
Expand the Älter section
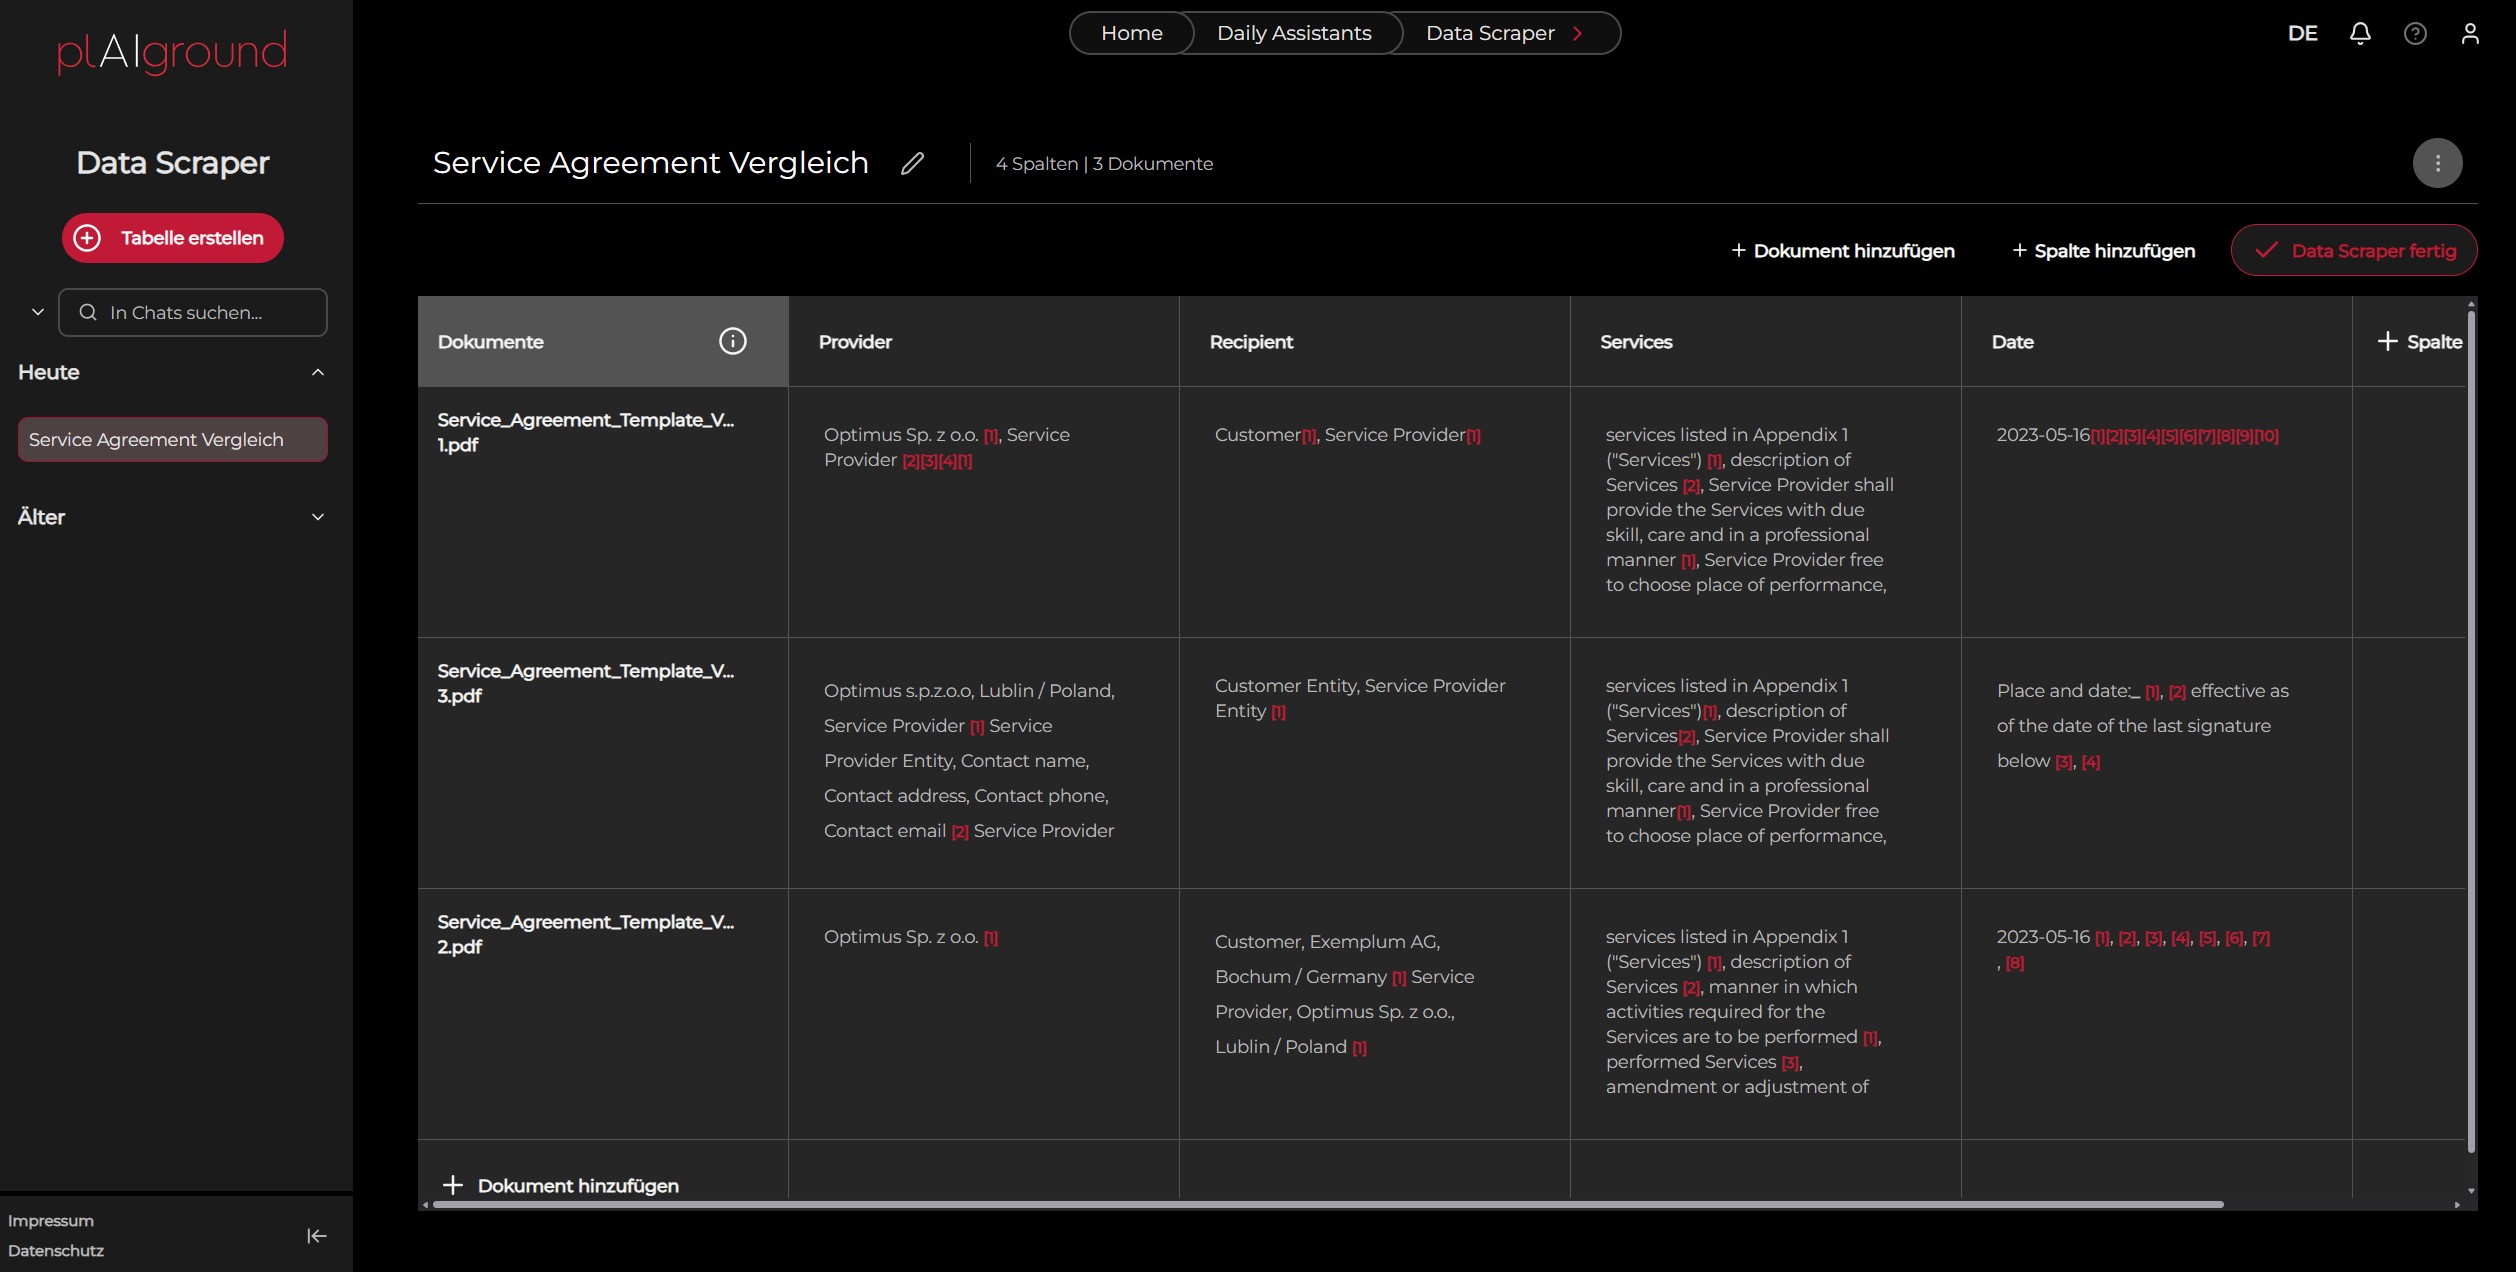[318, 518]
